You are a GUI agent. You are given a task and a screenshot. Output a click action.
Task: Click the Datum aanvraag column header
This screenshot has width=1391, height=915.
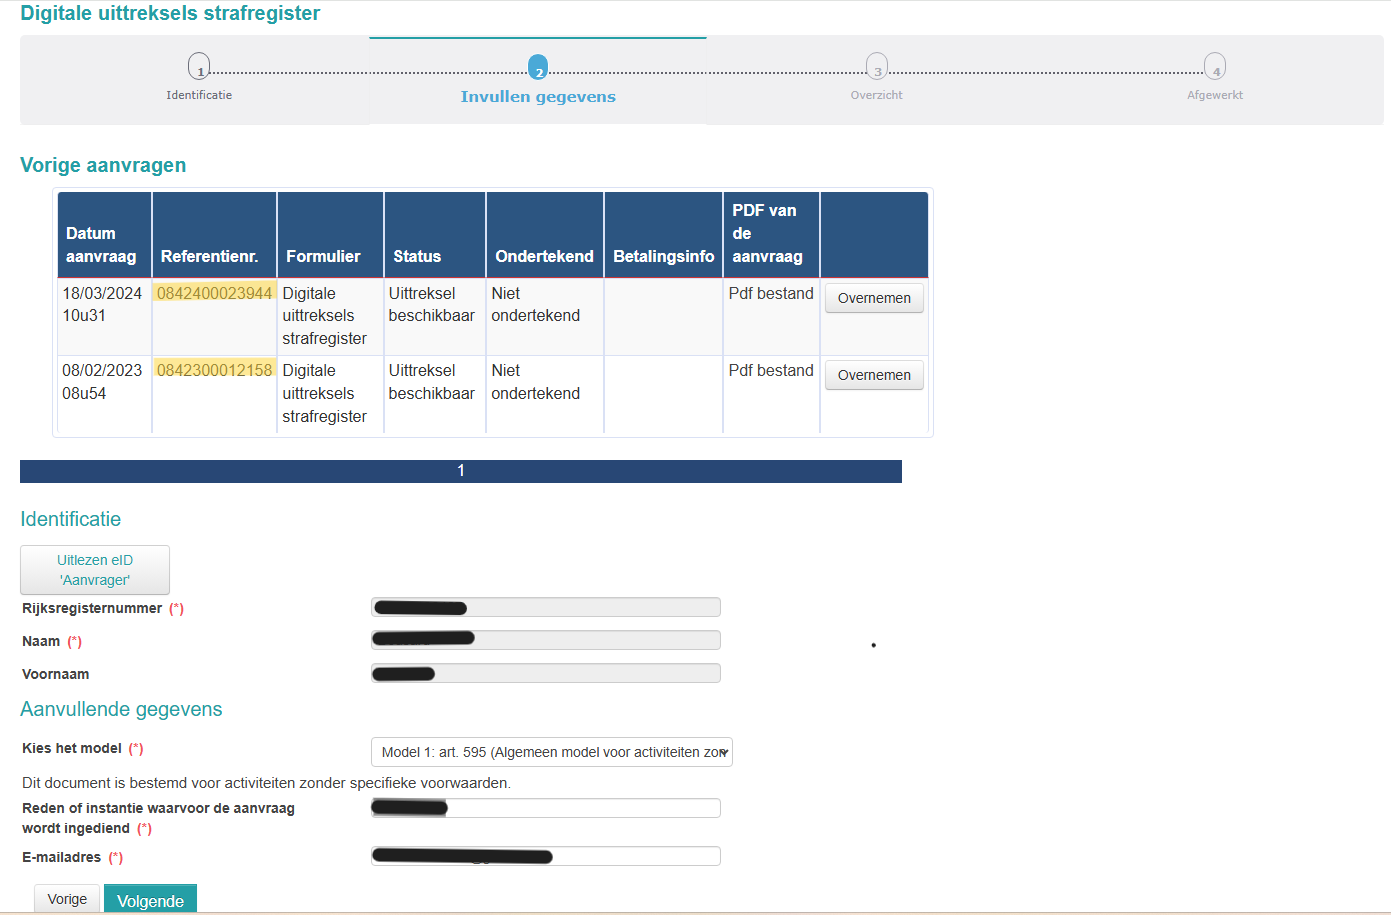tap(104, 235)
